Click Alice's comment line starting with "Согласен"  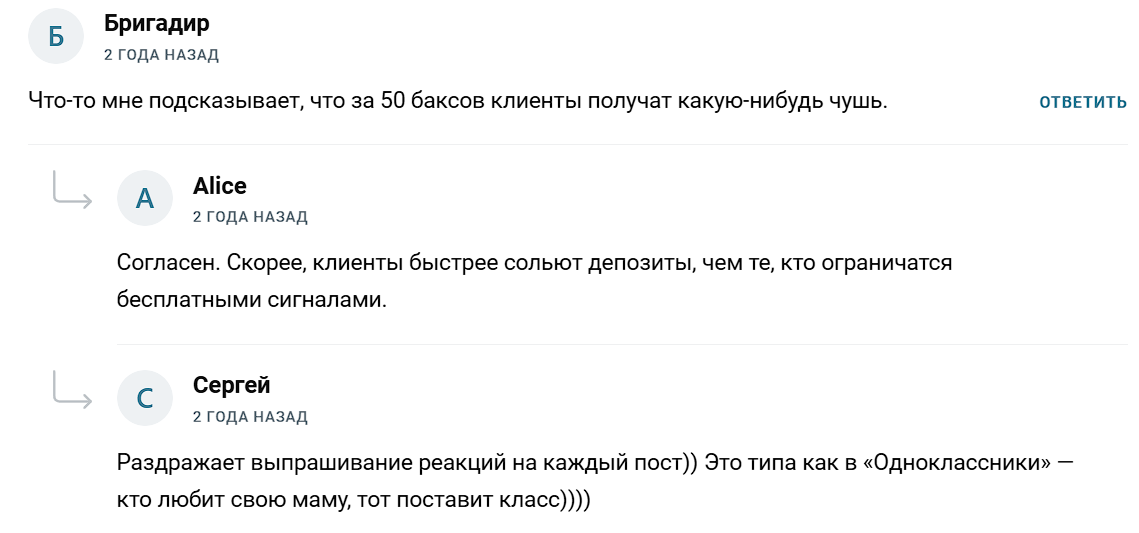click(x=534, y=264)
